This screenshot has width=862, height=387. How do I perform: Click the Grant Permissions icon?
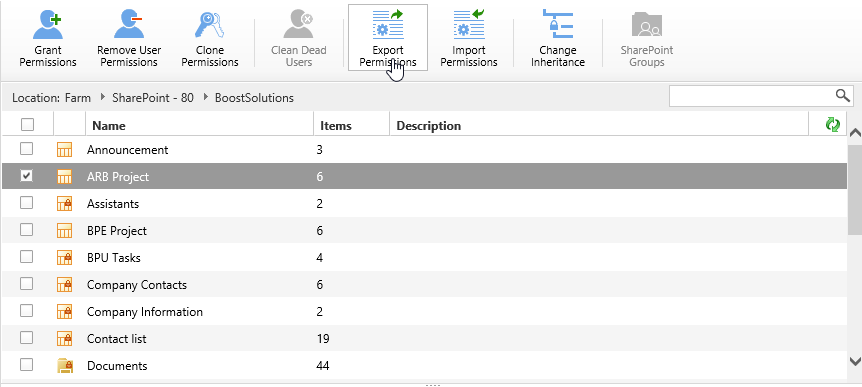click(47, 24)
